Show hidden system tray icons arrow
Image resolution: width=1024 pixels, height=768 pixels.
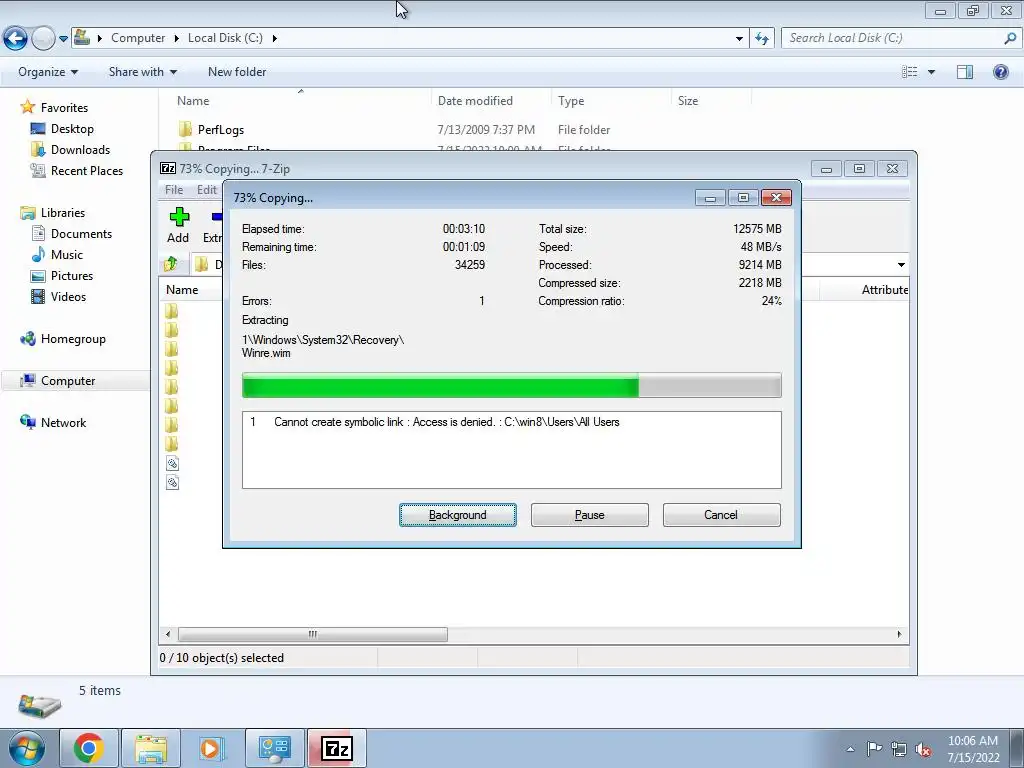[850, 749]
